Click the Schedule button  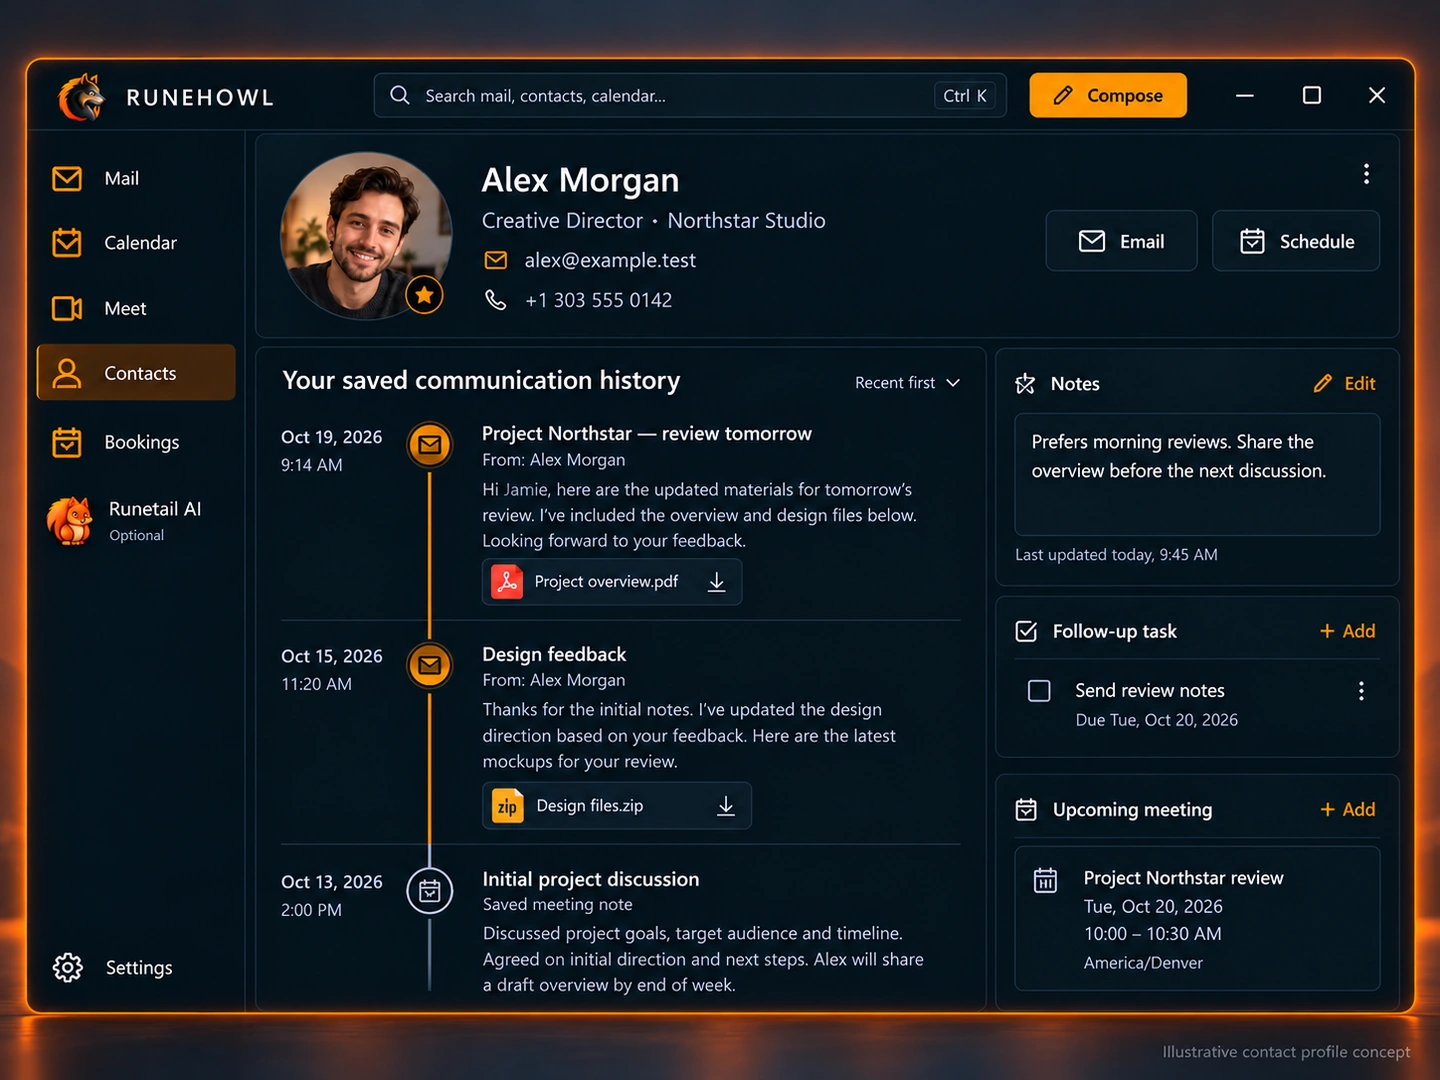[x=1296, y=241]
